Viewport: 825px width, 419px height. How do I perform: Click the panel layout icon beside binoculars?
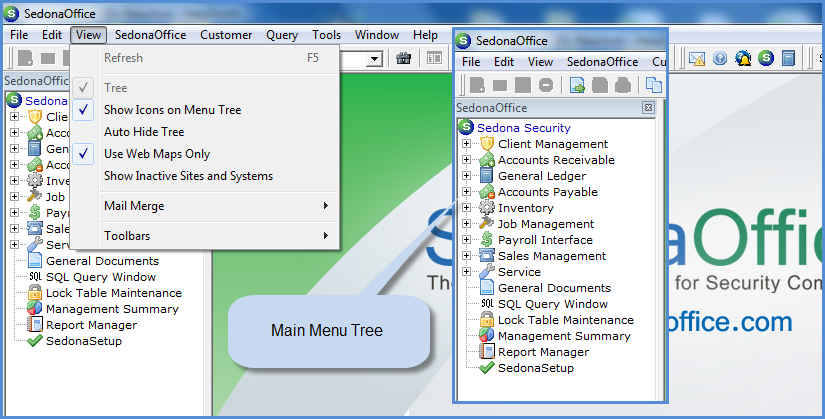click(435, 58)
